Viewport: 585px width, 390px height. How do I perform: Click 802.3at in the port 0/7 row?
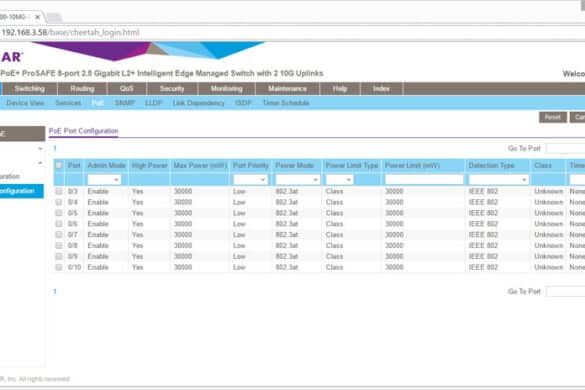click(x=287, y=235)
